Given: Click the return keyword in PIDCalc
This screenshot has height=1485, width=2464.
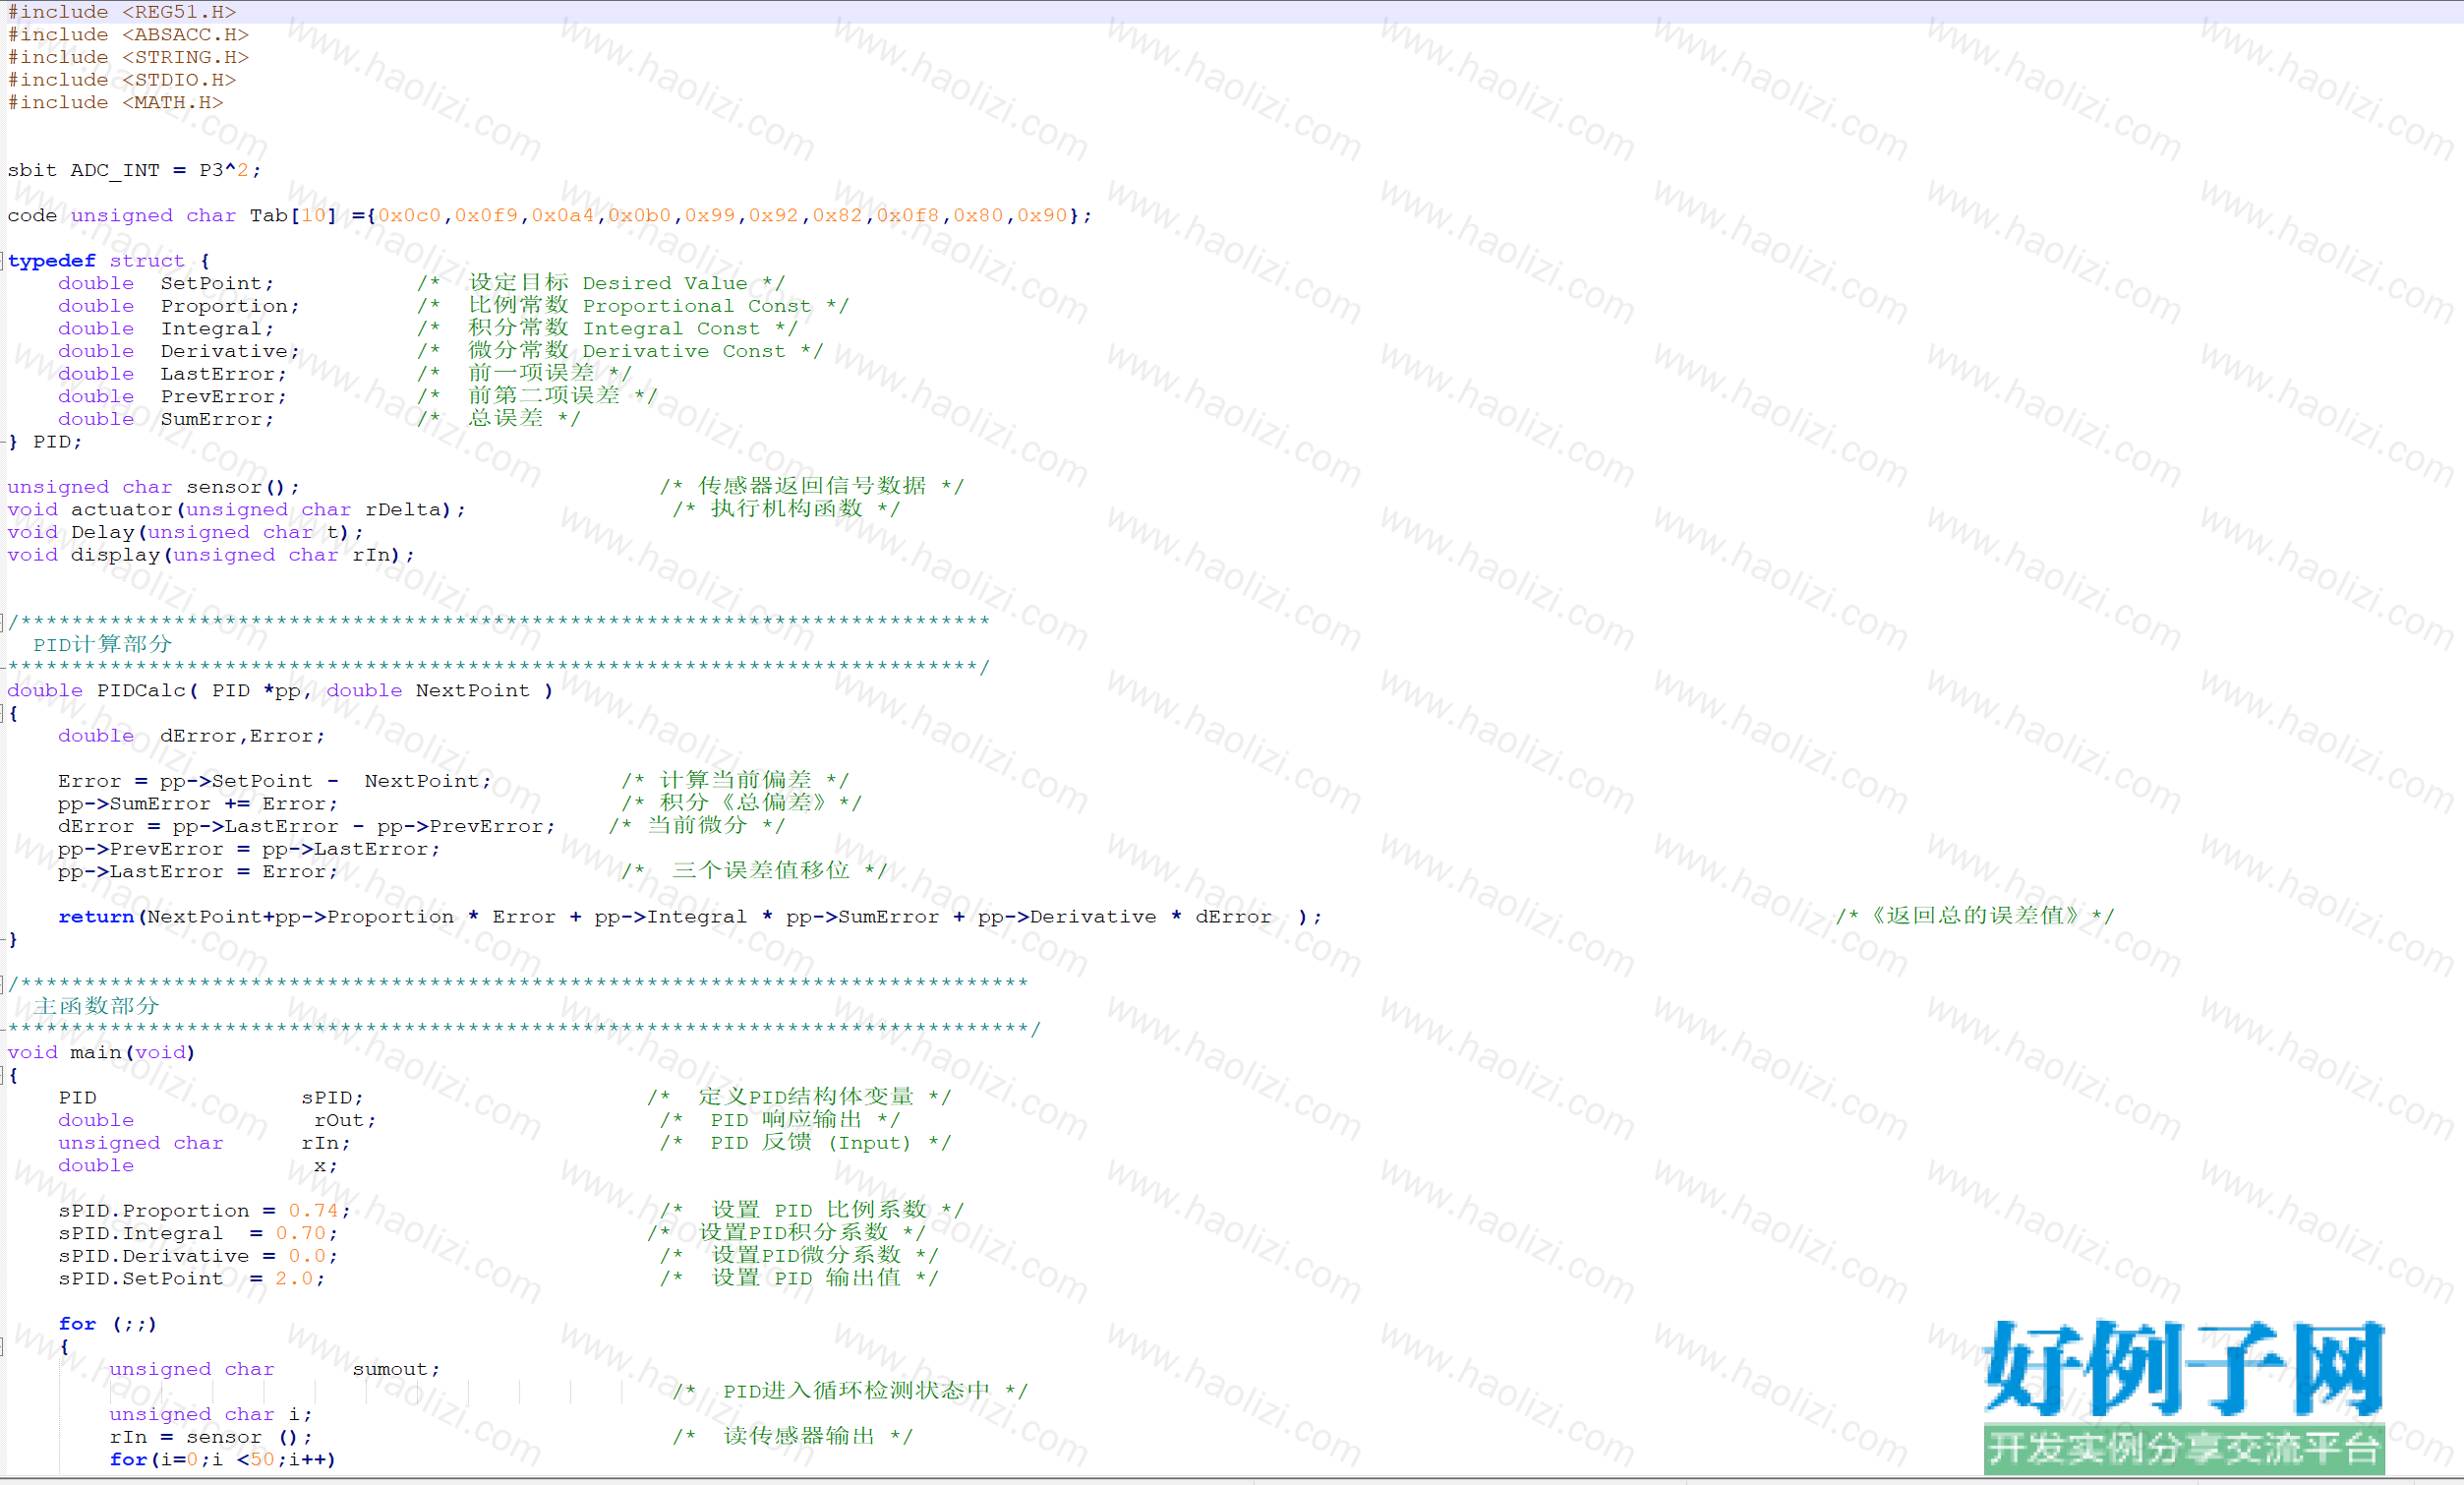Looking at the screenshot, I should click(96, 917).
